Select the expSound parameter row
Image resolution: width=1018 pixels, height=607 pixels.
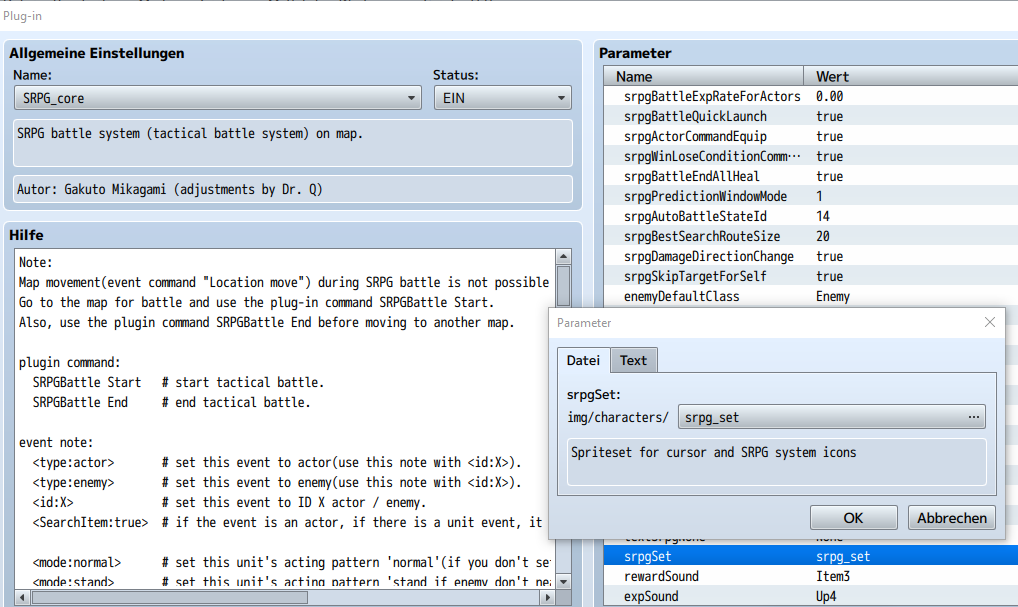click(x=811, y=597)
